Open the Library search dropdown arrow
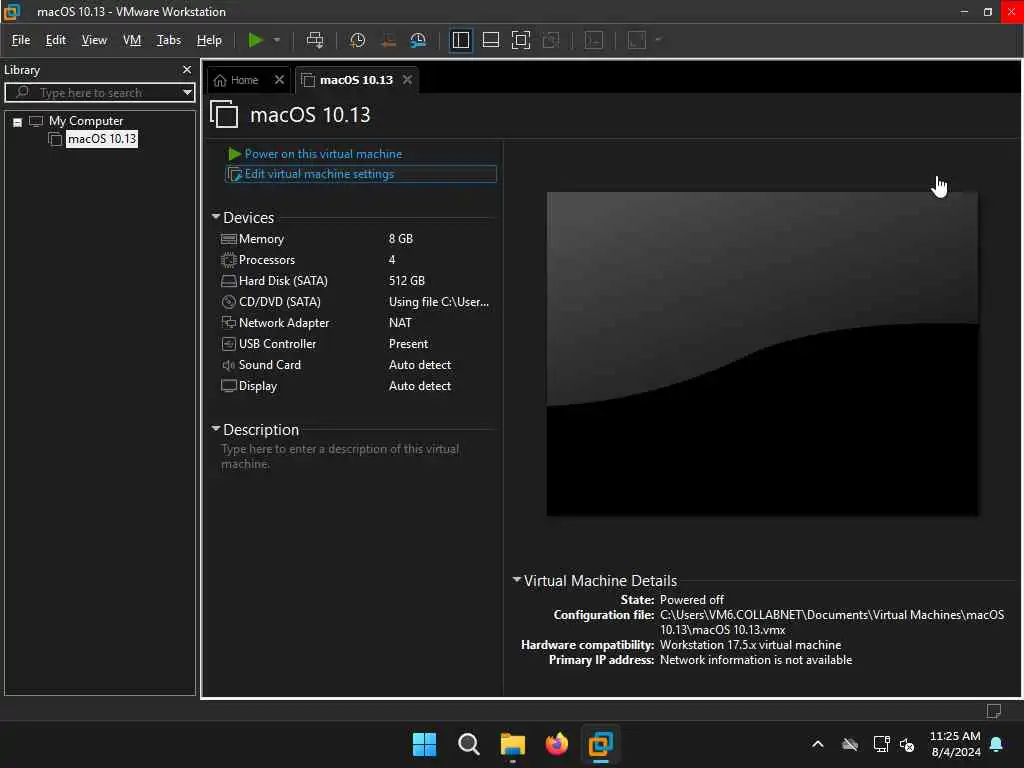Screen dimensions: 1024x768 pos(187,93)
